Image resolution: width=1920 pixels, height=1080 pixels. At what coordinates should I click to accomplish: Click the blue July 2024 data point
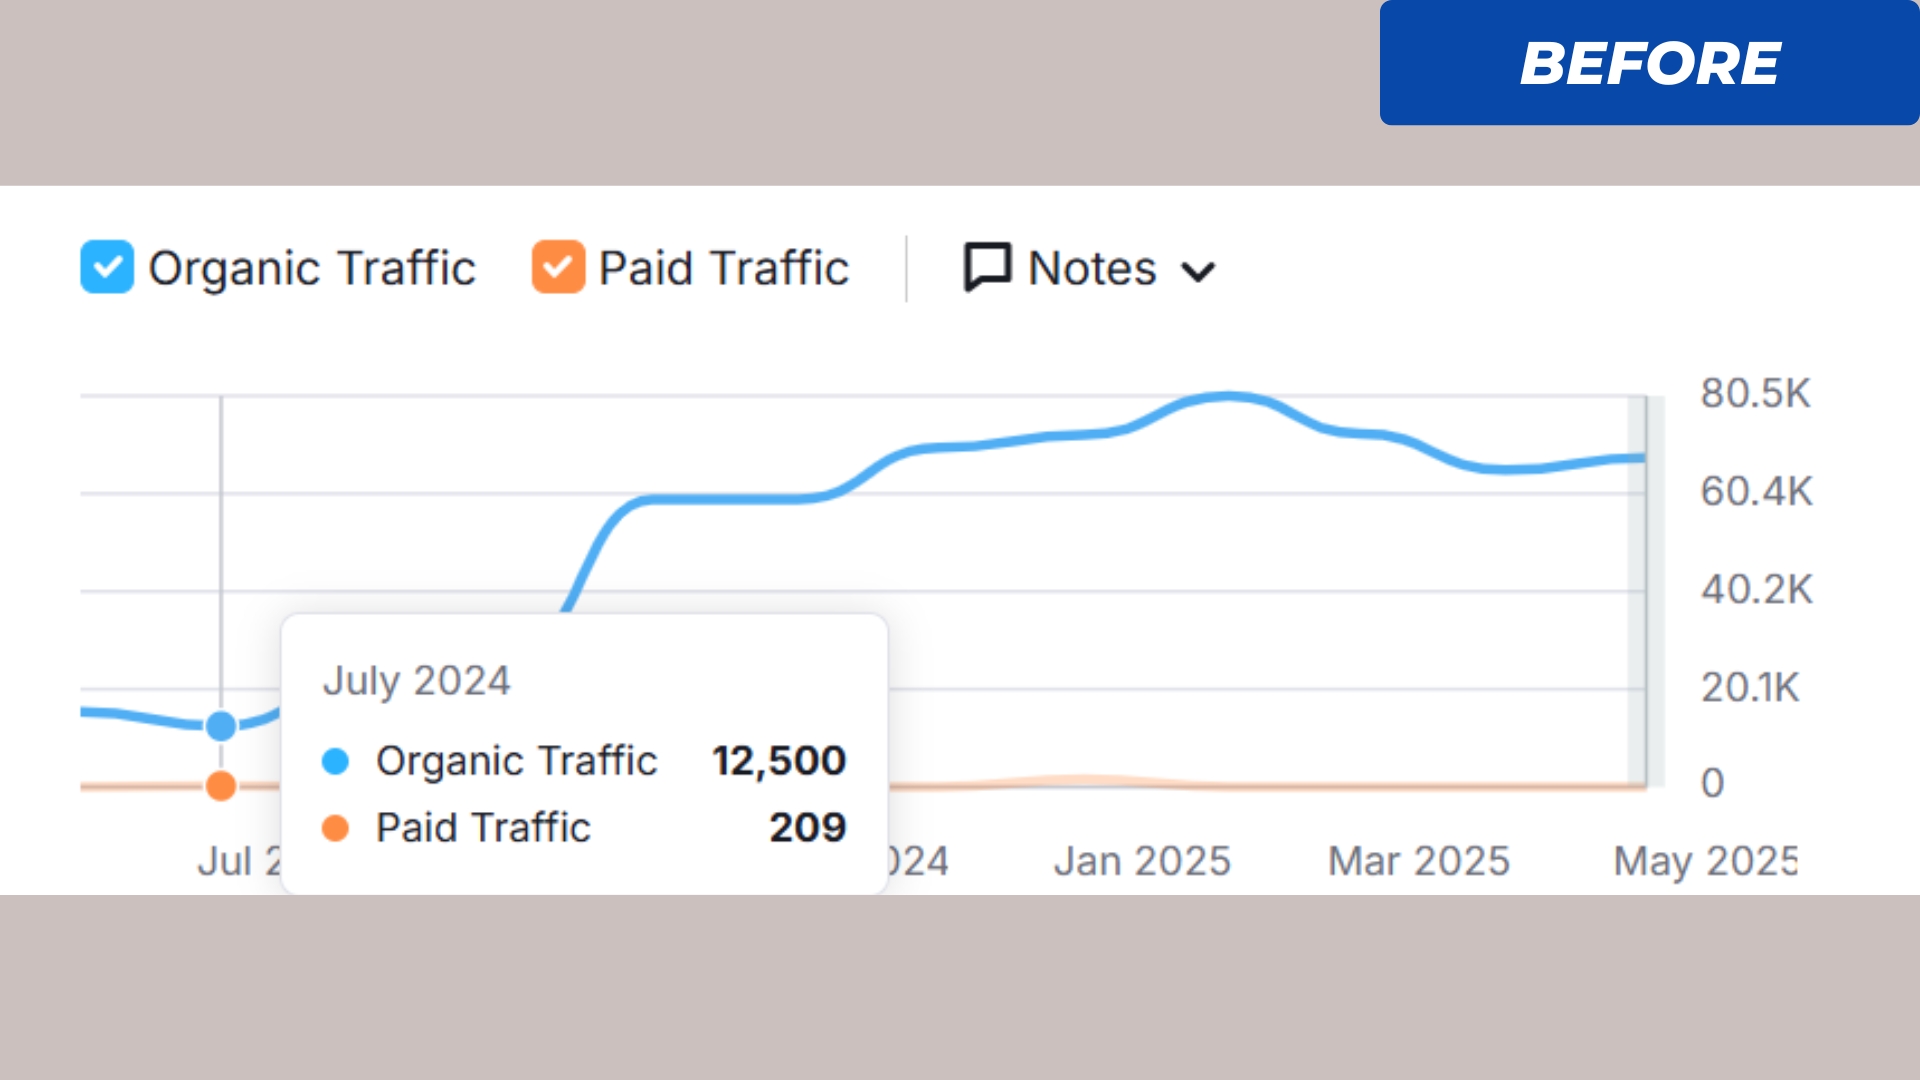click(221, 726)
